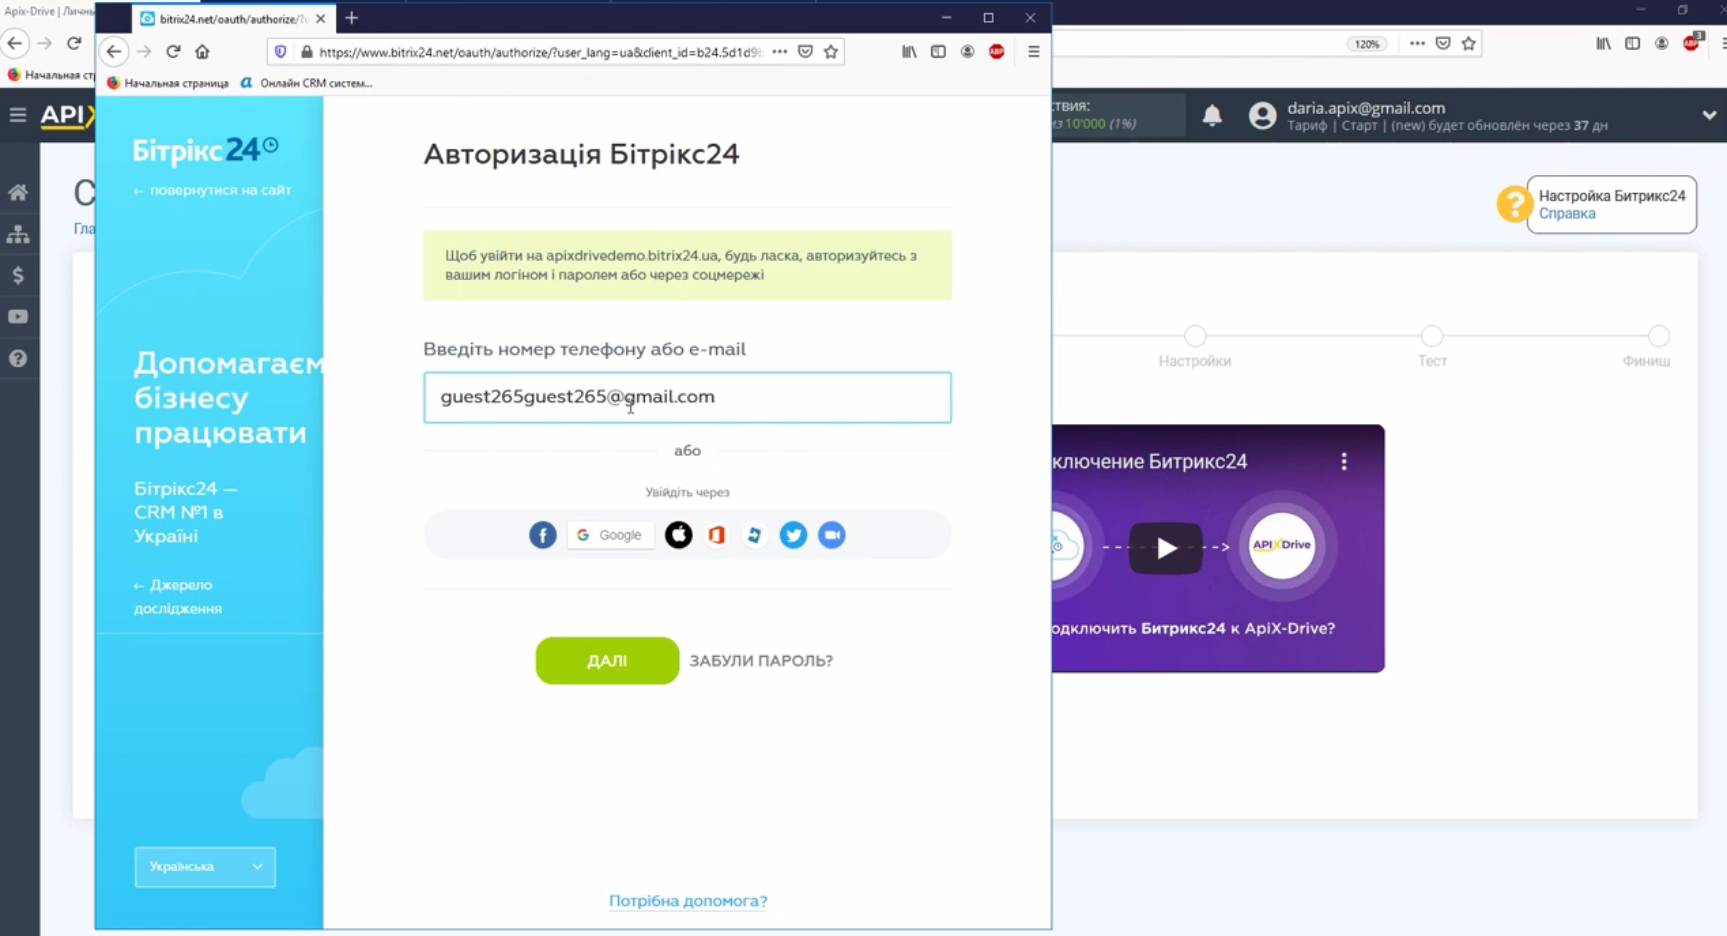Reload the Bitrix24 authorization page
The height and width of the screenshot is (936, 1727).
click(x=173, y=52)
